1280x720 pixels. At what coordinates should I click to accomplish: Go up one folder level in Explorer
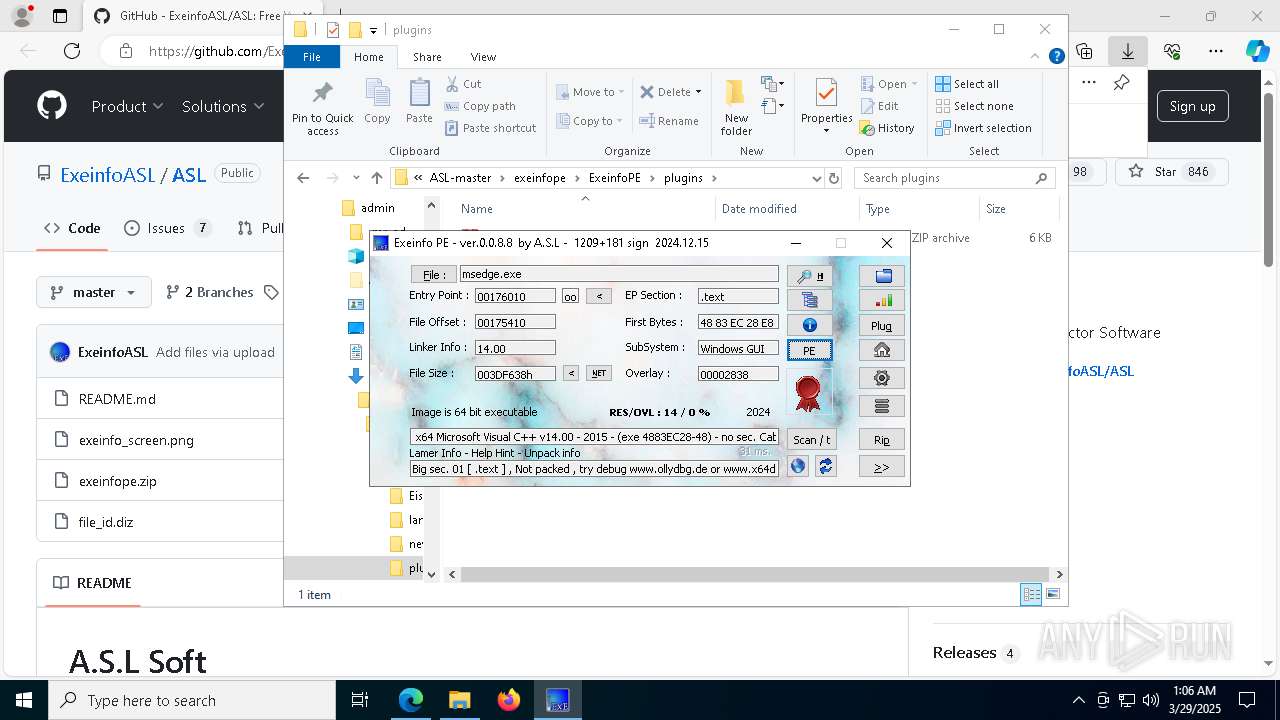coord(377,178)
